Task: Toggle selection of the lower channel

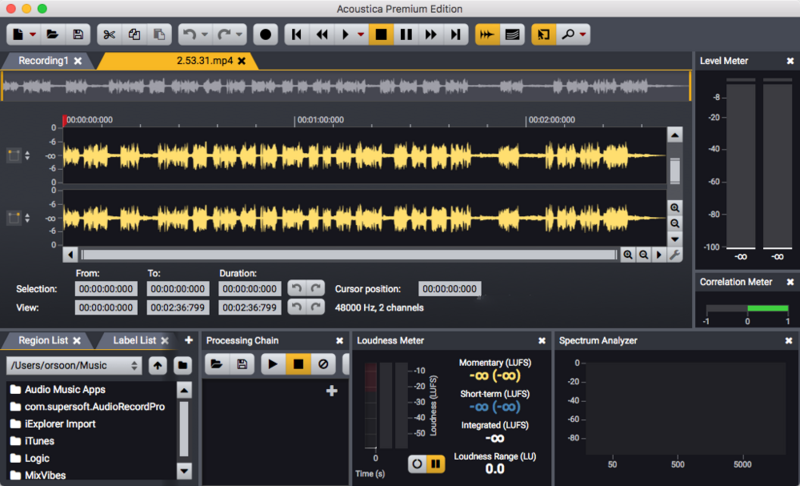Action: (14, 218)
